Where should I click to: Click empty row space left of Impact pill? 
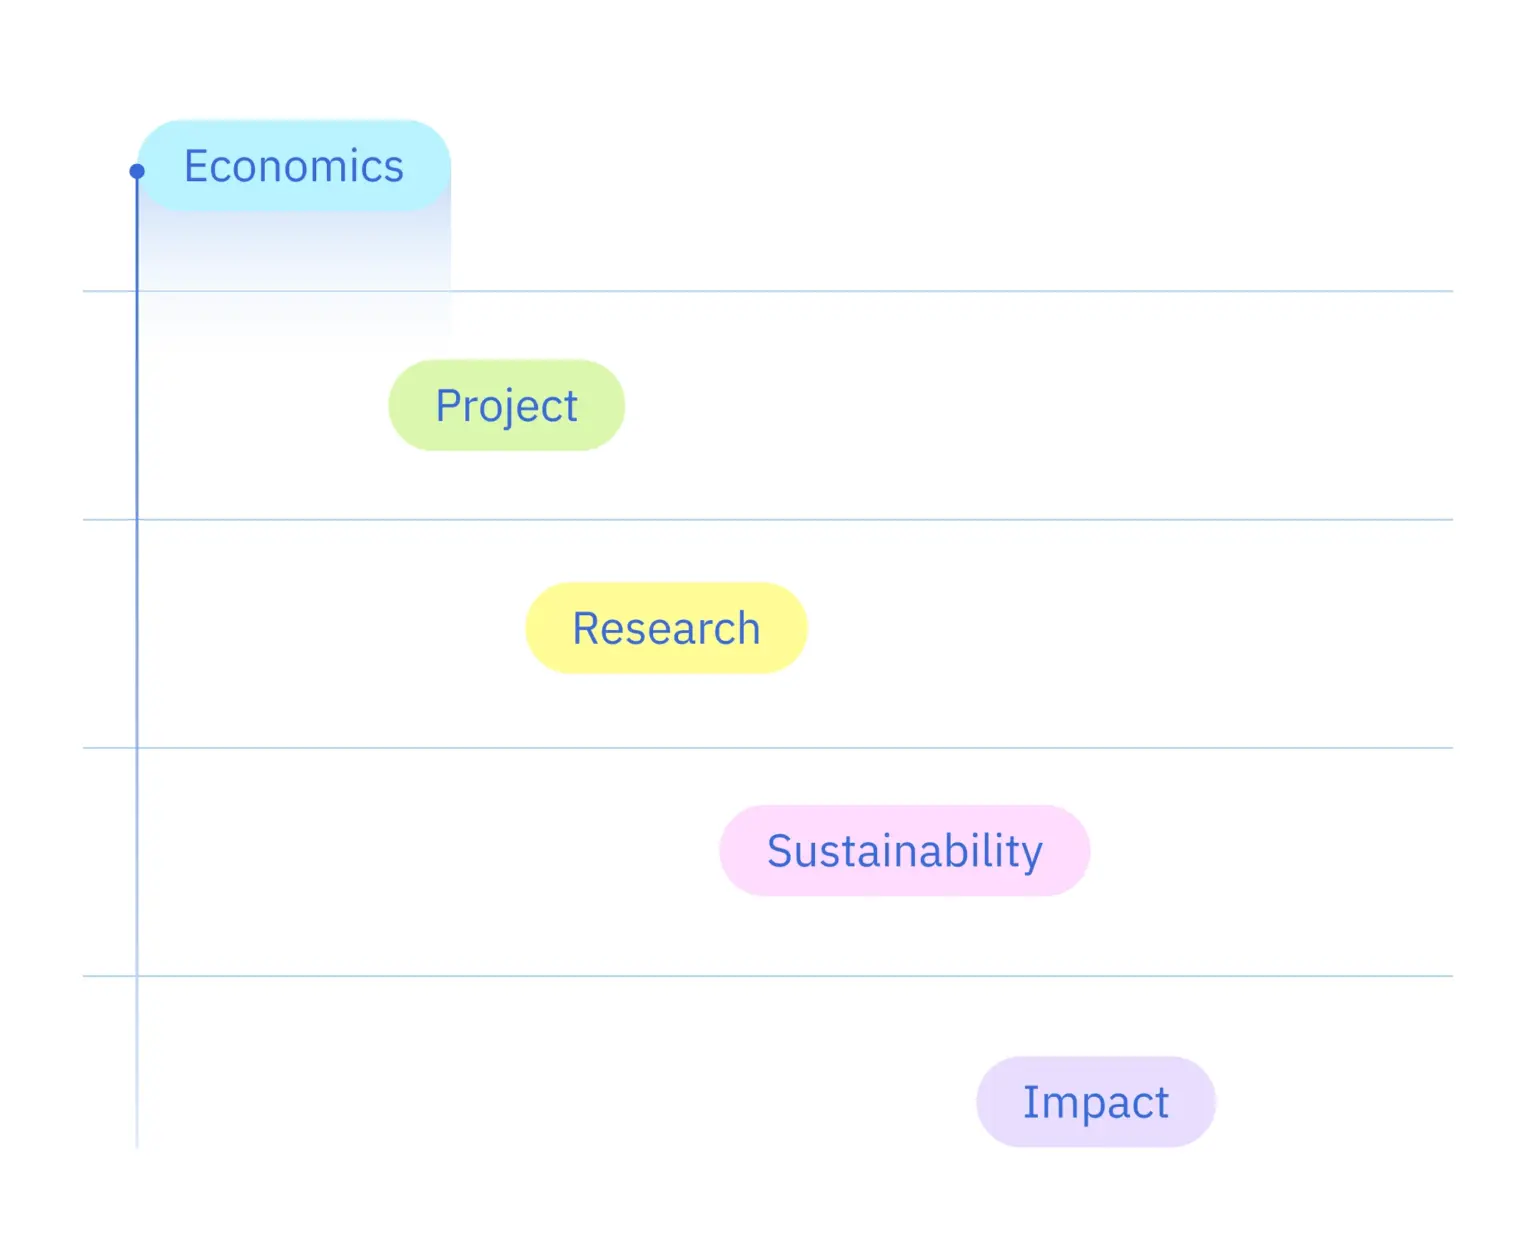[x=558, y=1102]
